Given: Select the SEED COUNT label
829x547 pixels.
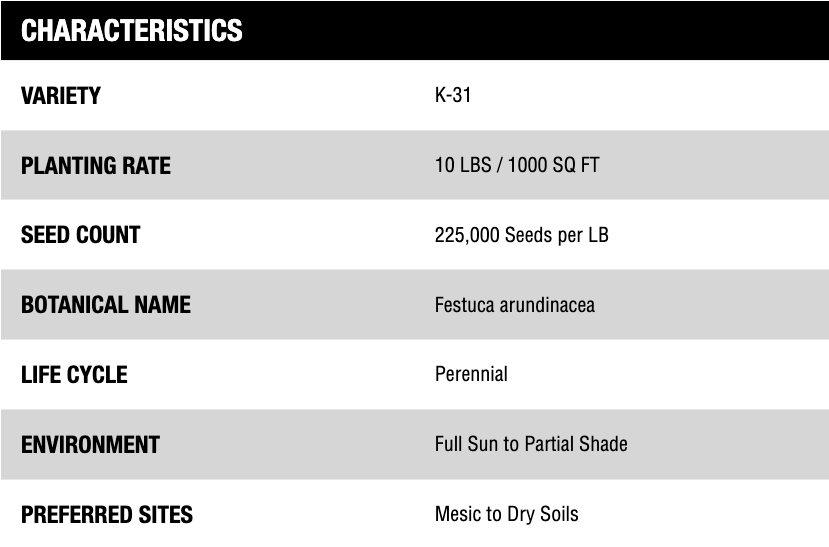Looking at the screenshot, I should click(81, 236).
